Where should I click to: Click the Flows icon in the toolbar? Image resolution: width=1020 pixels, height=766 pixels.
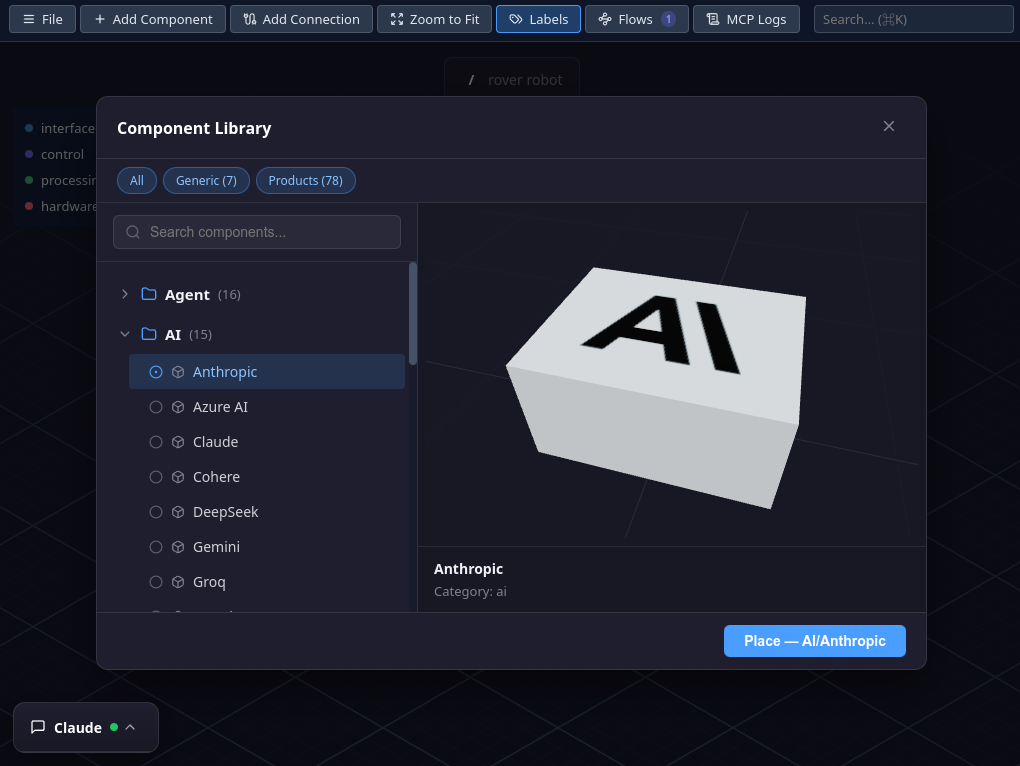pyautogui.click(x=607, y=18)
